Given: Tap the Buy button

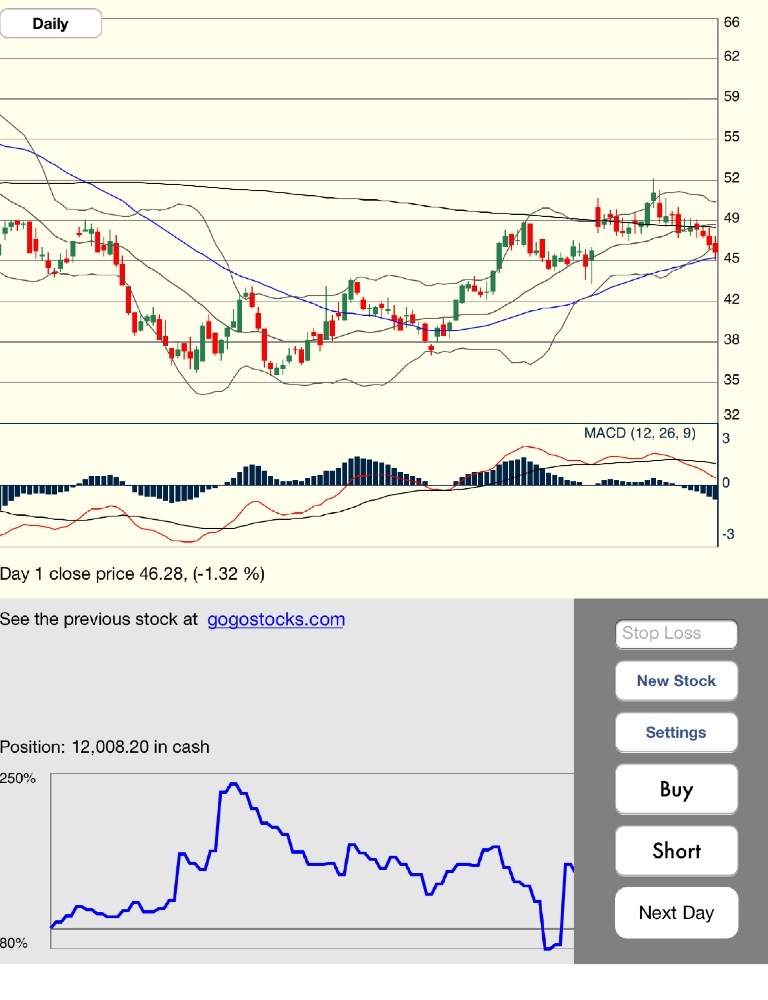Looking at the screenshot, I should [676, 789].
